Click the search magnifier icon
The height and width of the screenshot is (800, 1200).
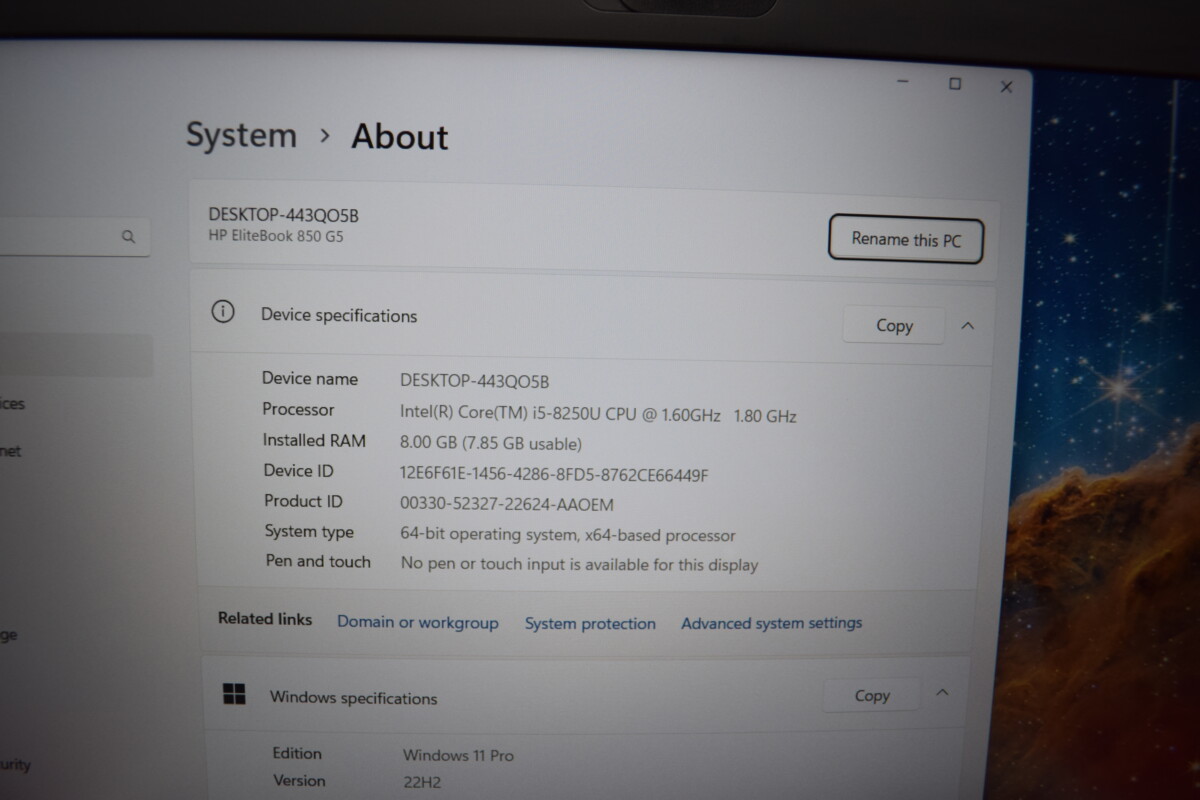(128, 237)
